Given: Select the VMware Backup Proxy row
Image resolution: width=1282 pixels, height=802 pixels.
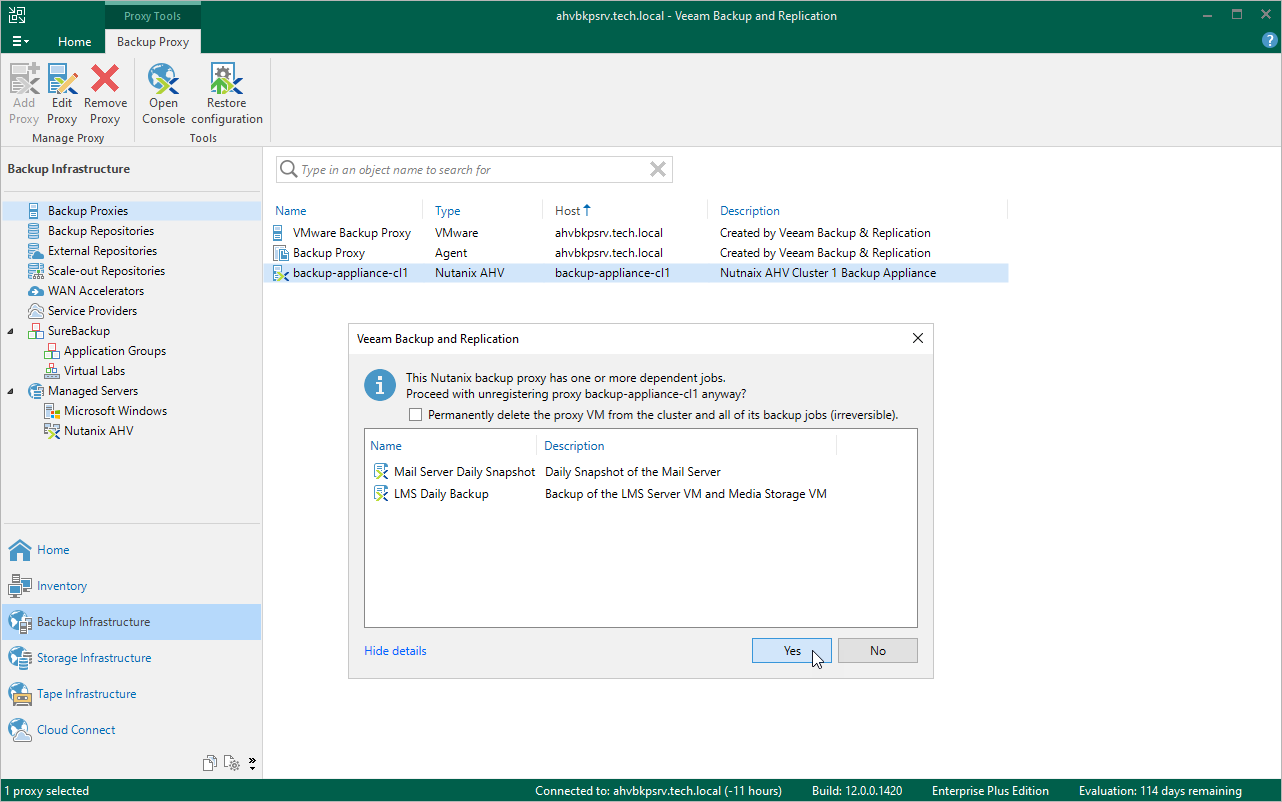Looking at the screenshot, I should [x=636, y=233].
